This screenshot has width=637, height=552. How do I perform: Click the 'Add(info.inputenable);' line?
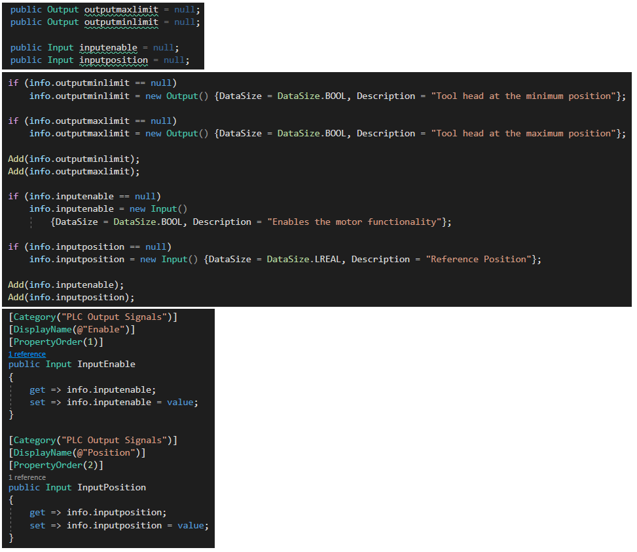coord(66,285)
